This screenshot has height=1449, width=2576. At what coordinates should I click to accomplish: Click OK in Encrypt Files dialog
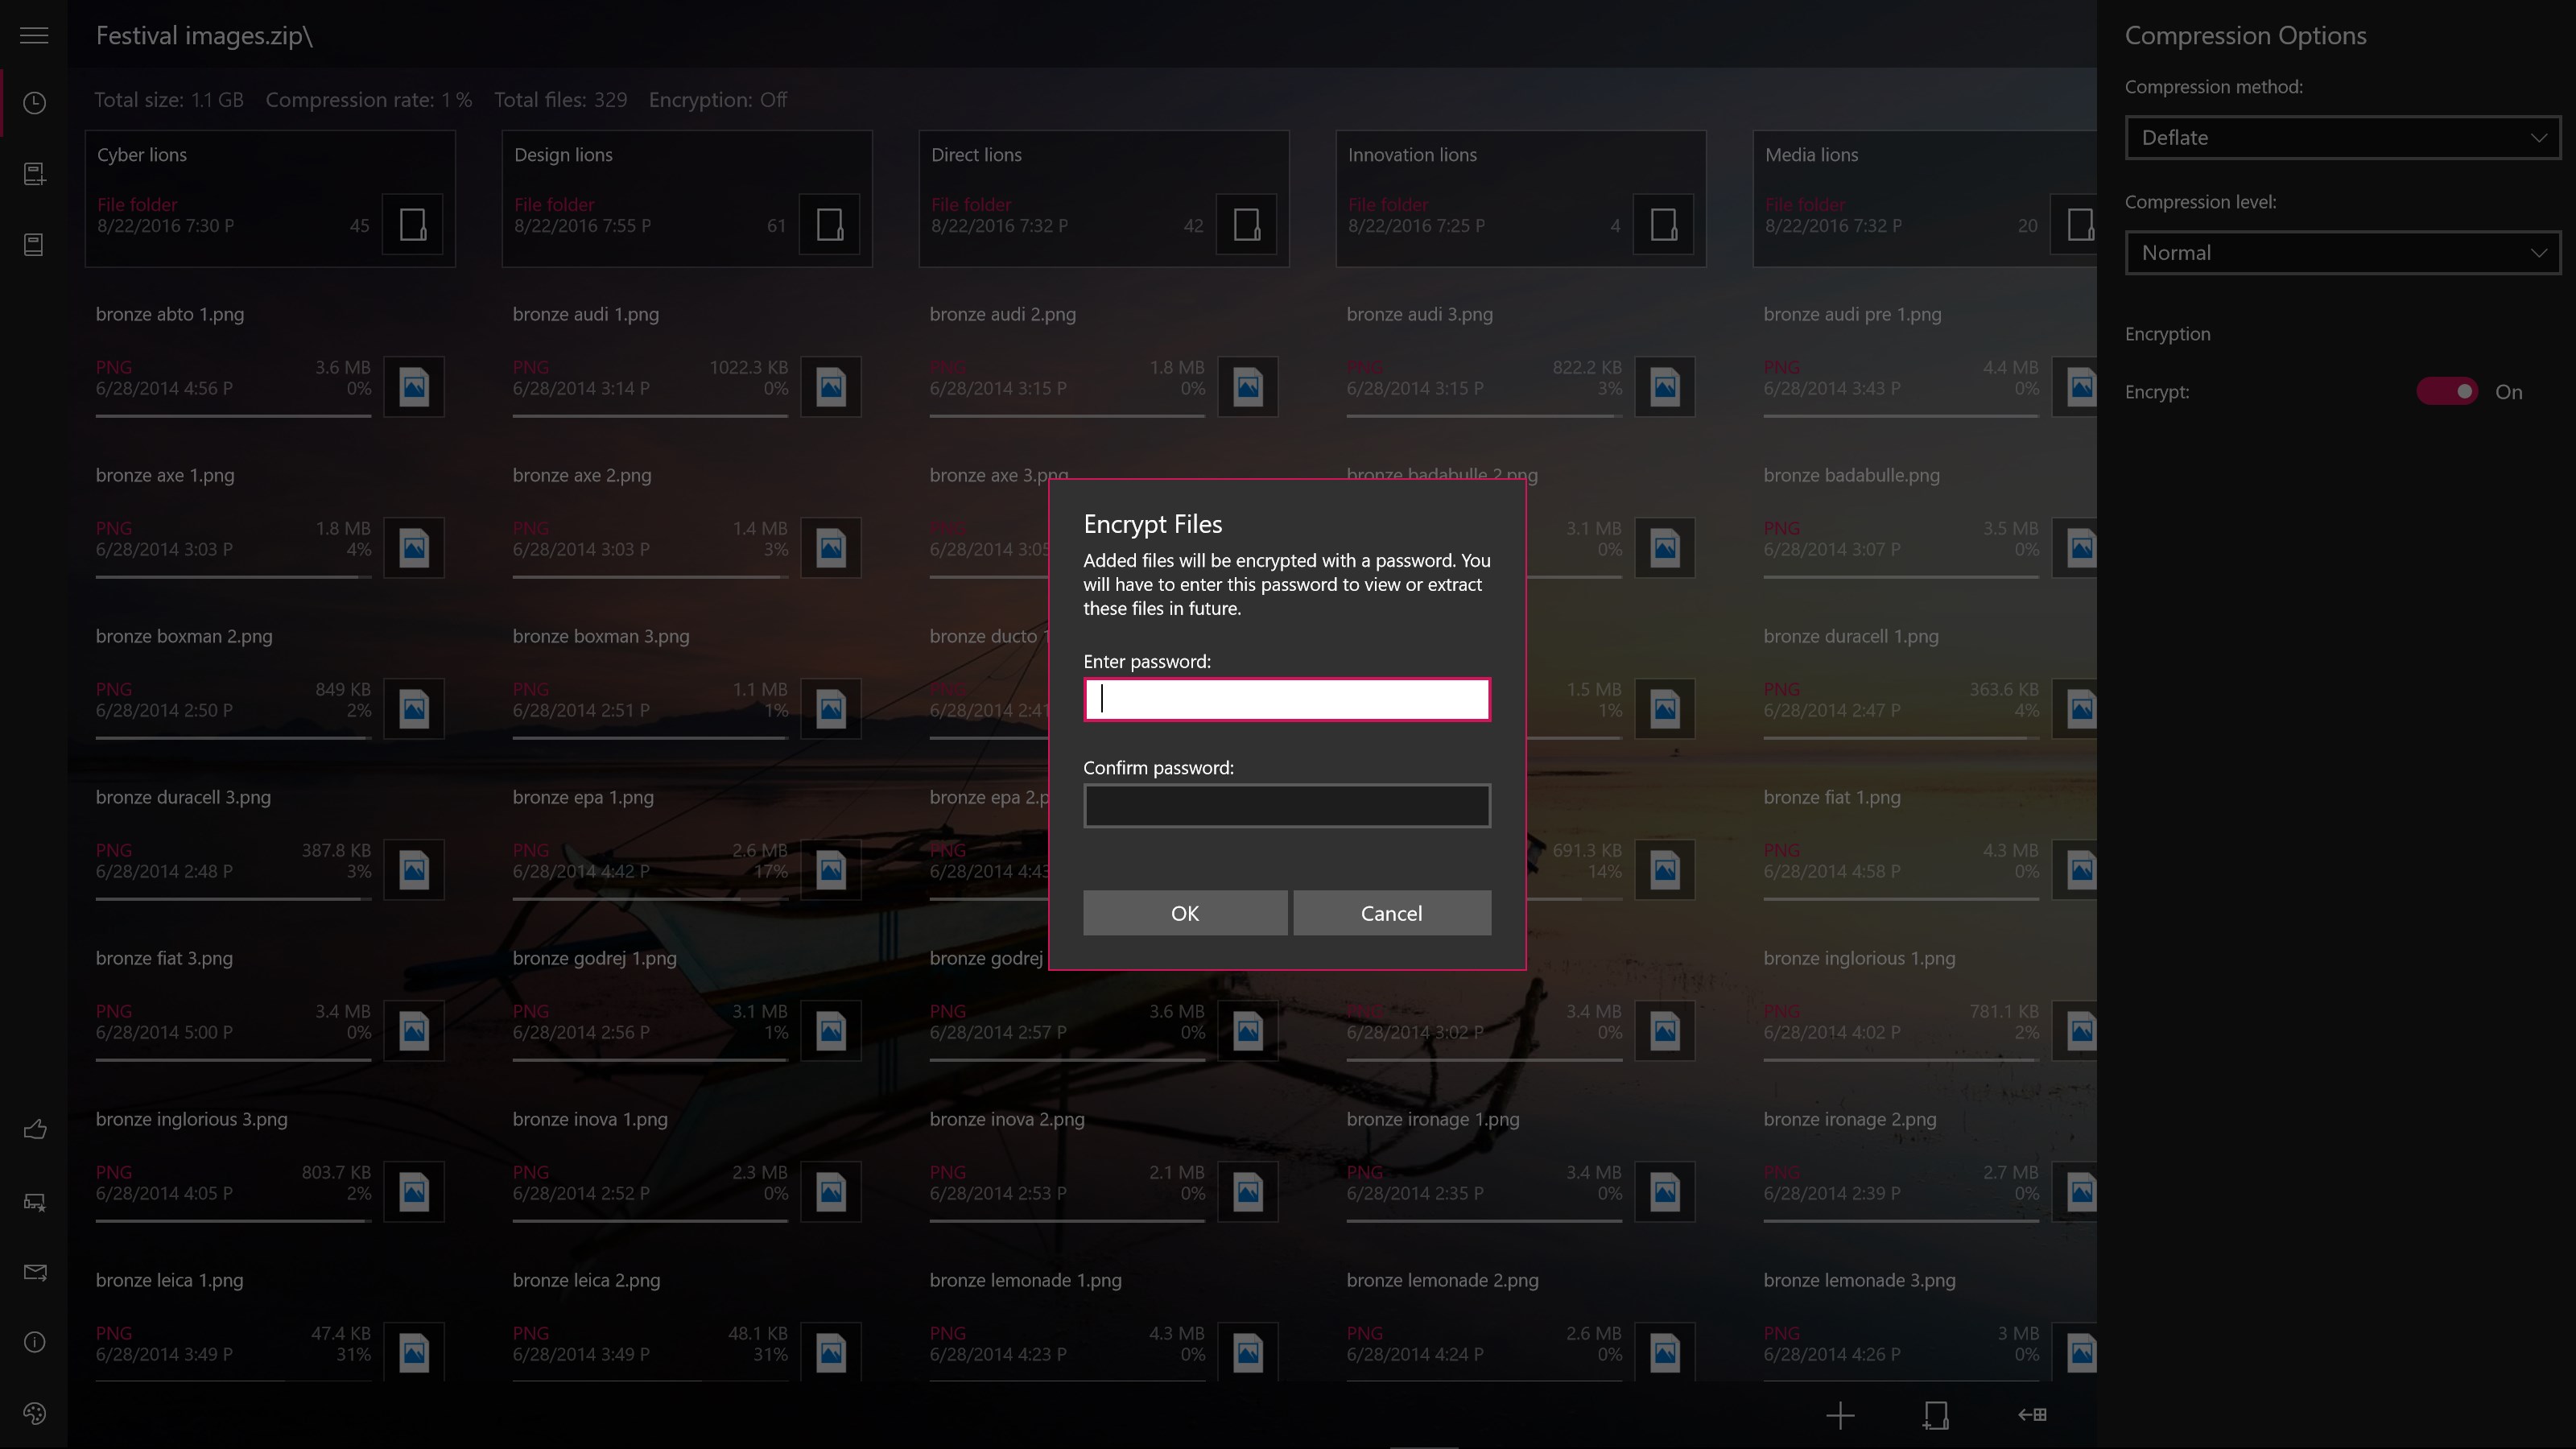[x=1185, y=913]
